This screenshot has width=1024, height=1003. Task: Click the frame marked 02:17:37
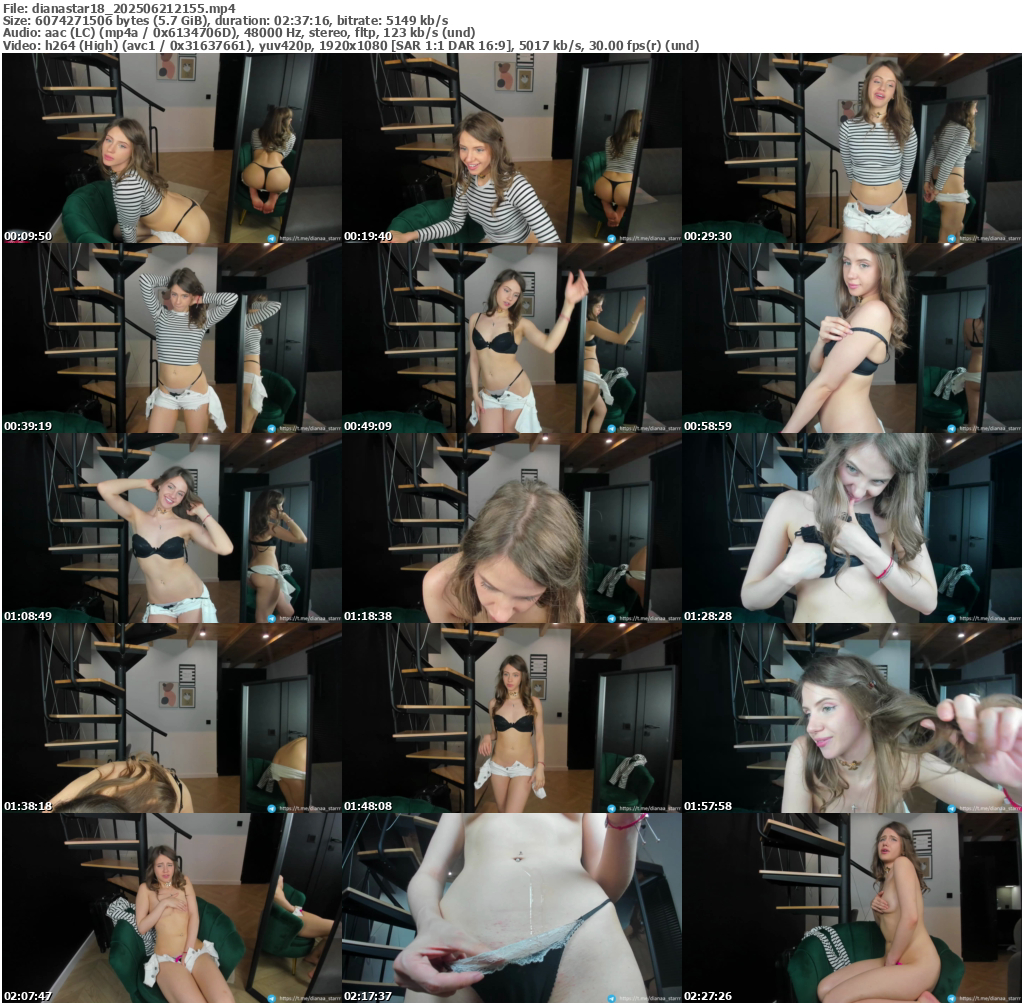tap(511, 908)
